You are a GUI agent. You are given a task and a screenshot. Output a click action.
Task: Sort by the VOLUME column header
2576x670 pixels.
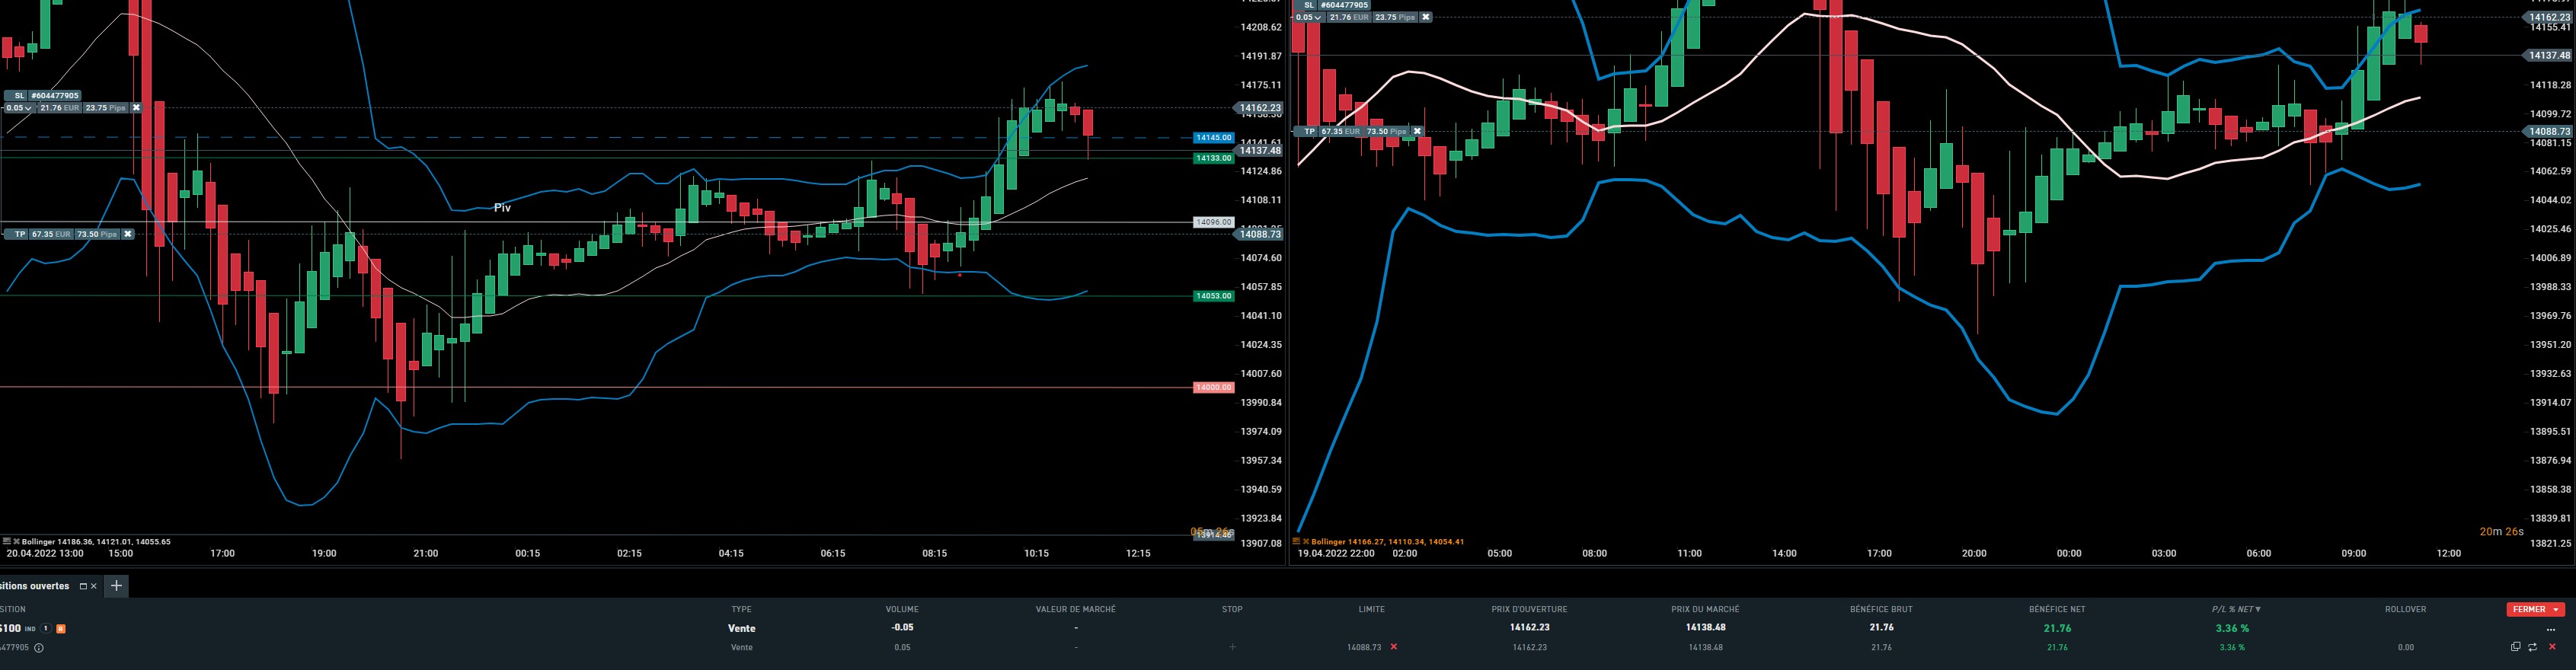pyautogui.click(x=902, y=609)
